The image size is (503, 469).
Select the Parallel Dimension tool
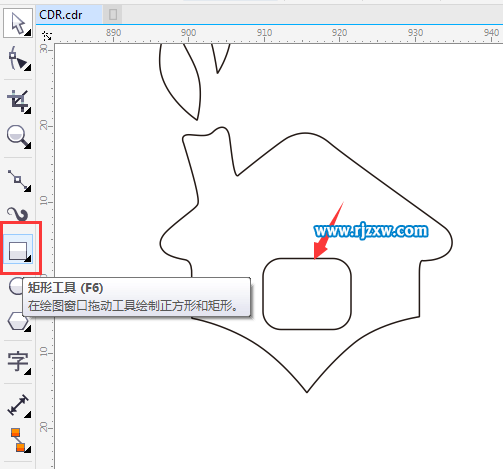[18, 405]
